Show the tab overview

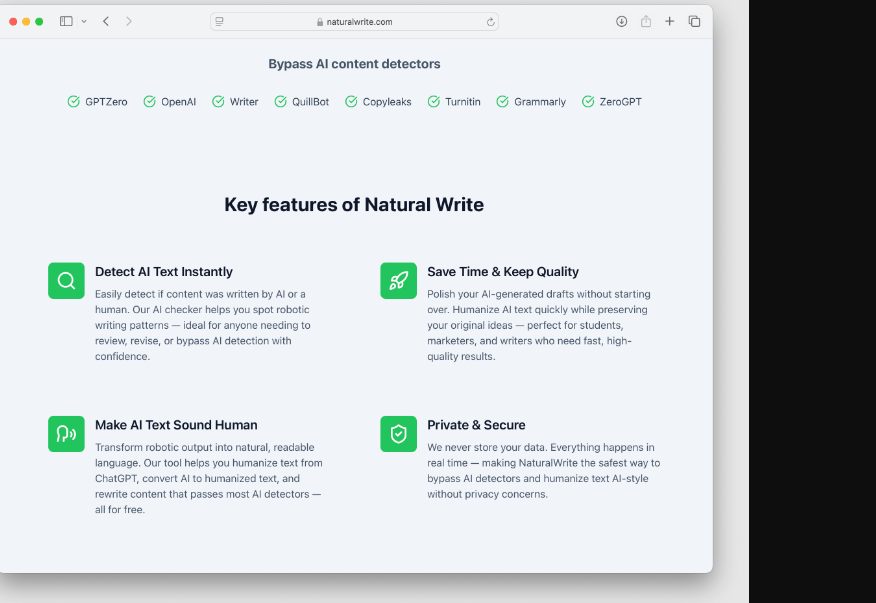pyautogui.click(x=694, y=21)
